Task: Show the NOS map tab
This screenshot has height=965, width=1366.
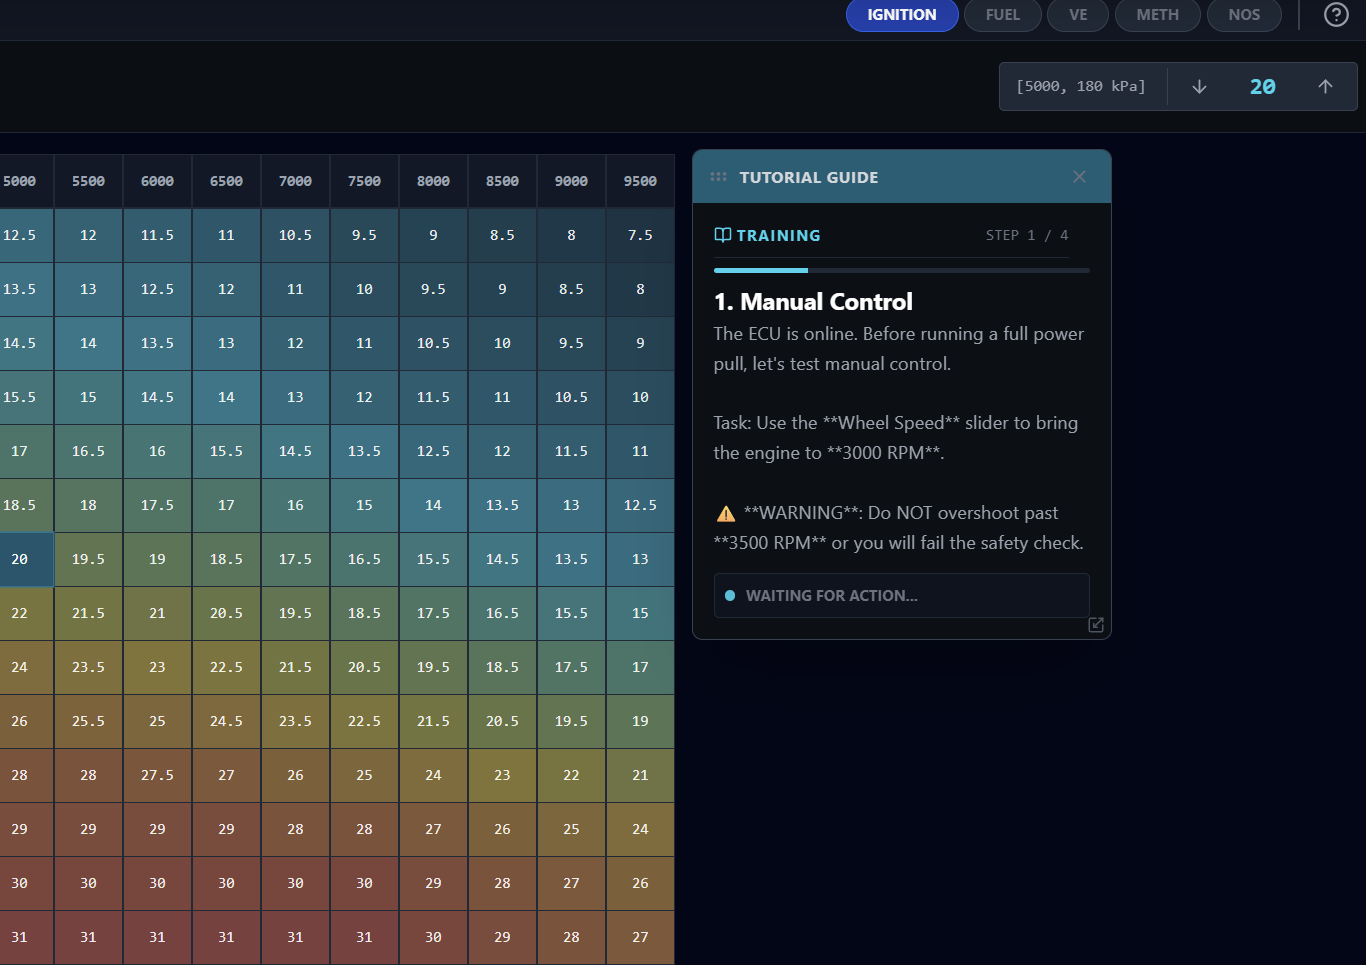Action: [x=1243, y=15]
